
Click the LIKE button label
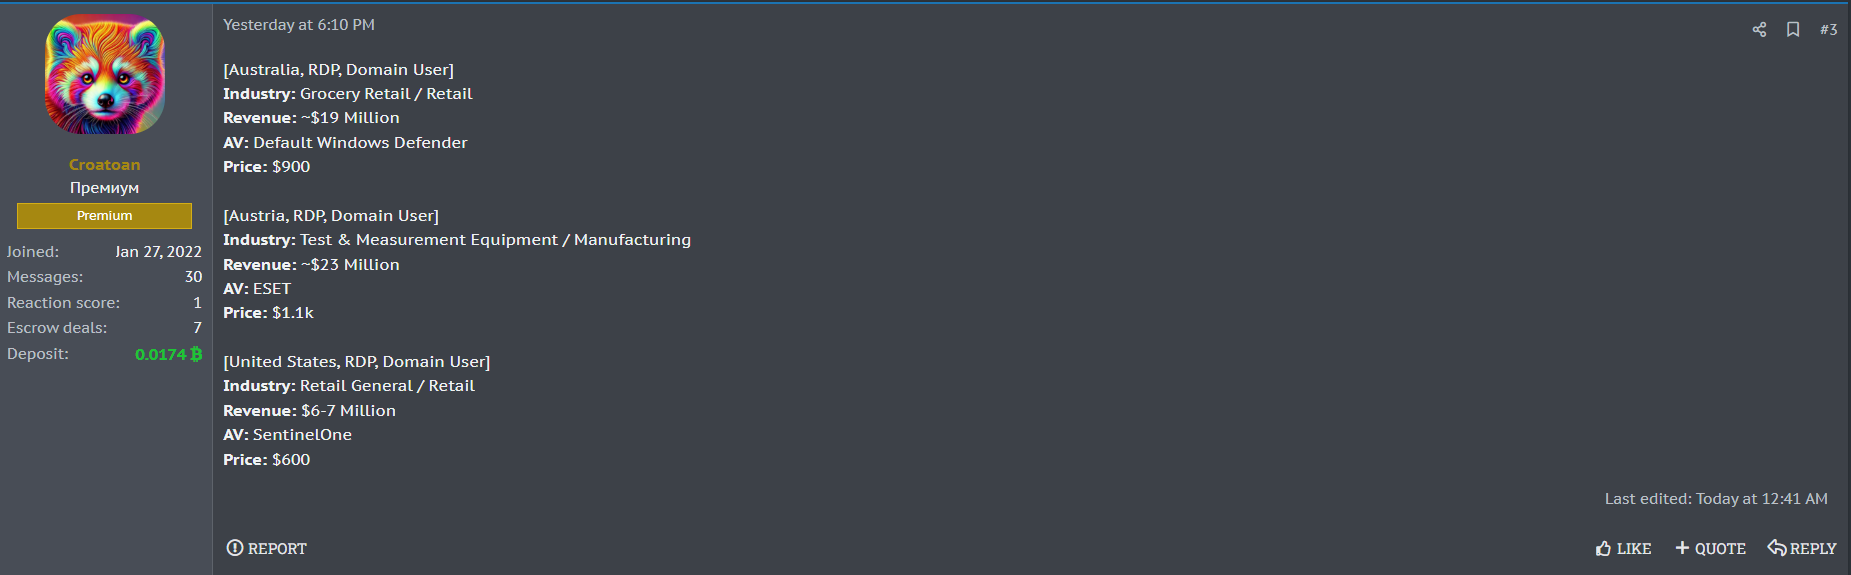point(1634,549)
